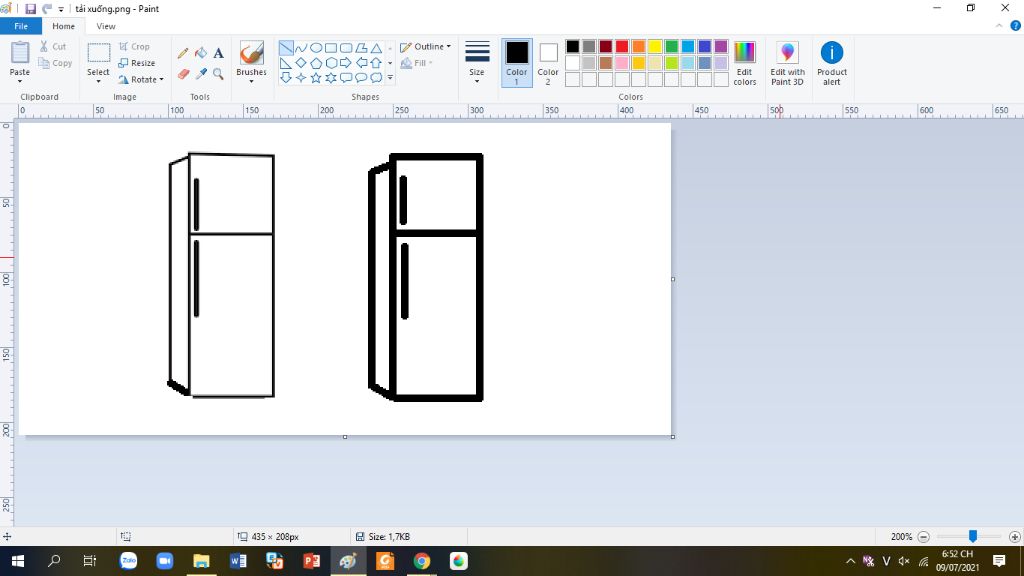The height and width of the screenshot is (576, 1024).
Task: Choose the Up arrow shape
Action: pos(376,63)
